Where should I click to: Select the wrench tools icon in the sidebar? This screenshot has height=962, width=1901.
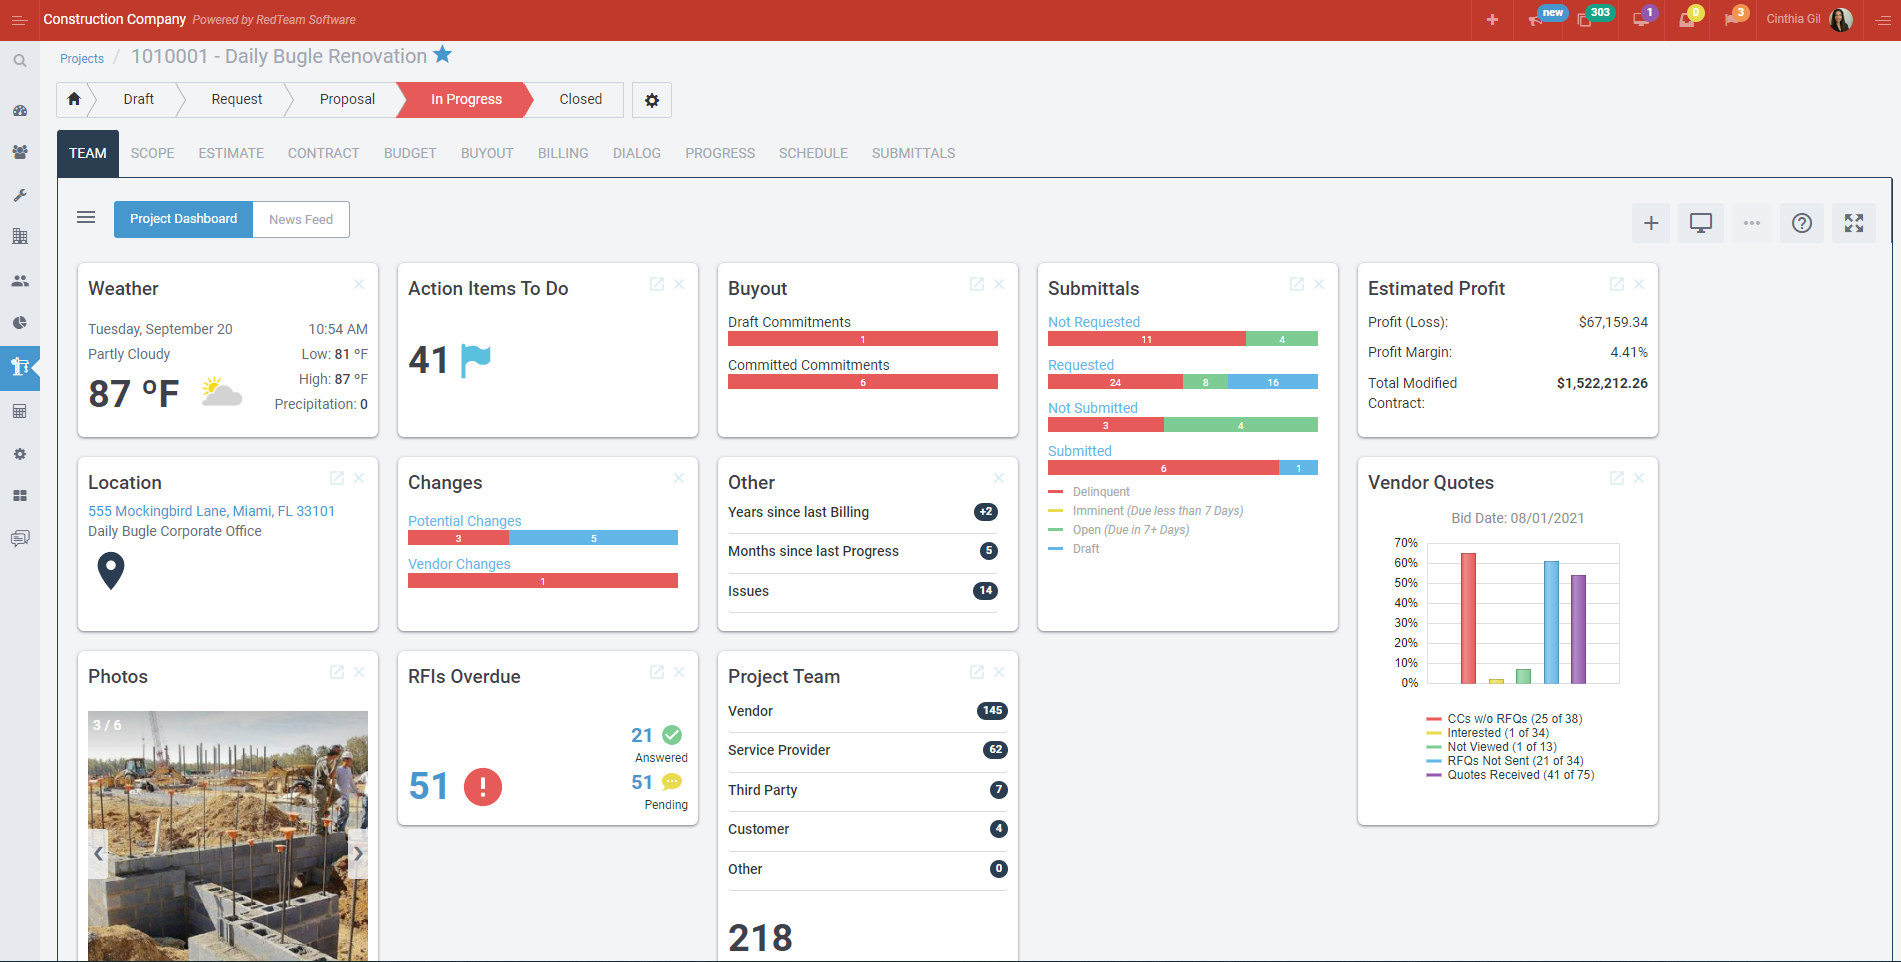coord(20,195)
